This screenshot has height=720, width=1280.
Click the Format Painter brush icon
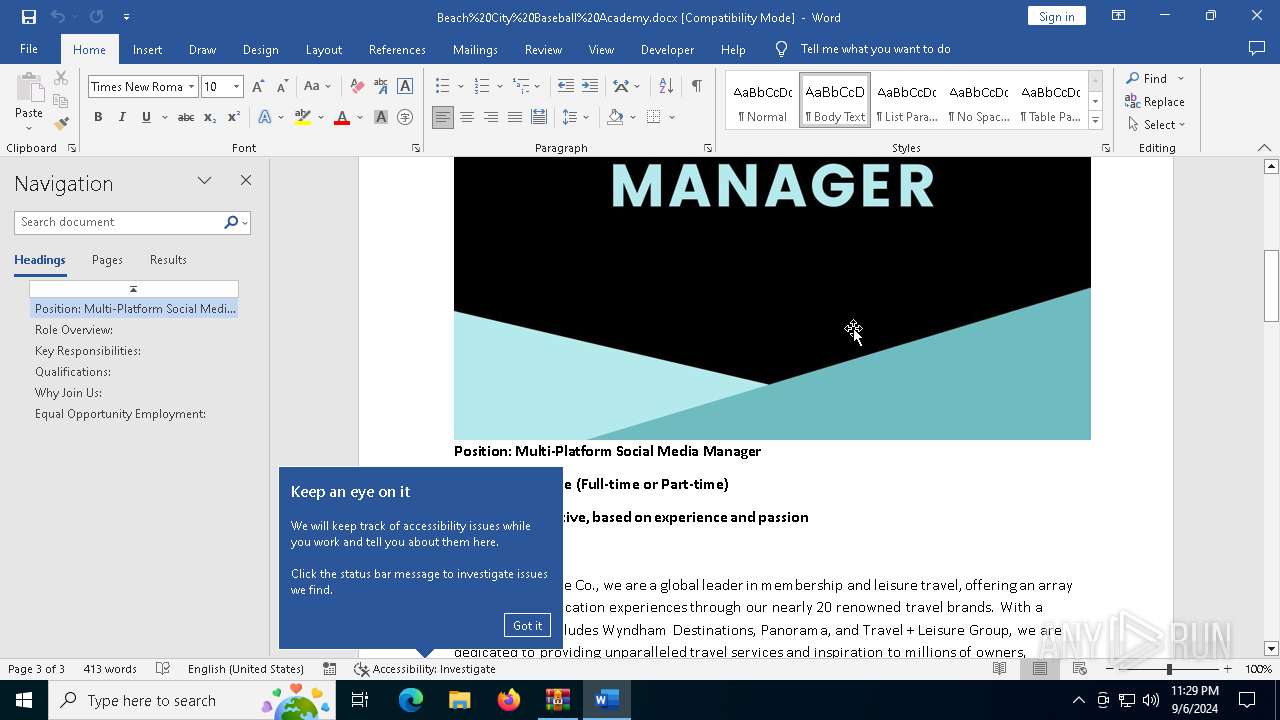pos(61,124)
